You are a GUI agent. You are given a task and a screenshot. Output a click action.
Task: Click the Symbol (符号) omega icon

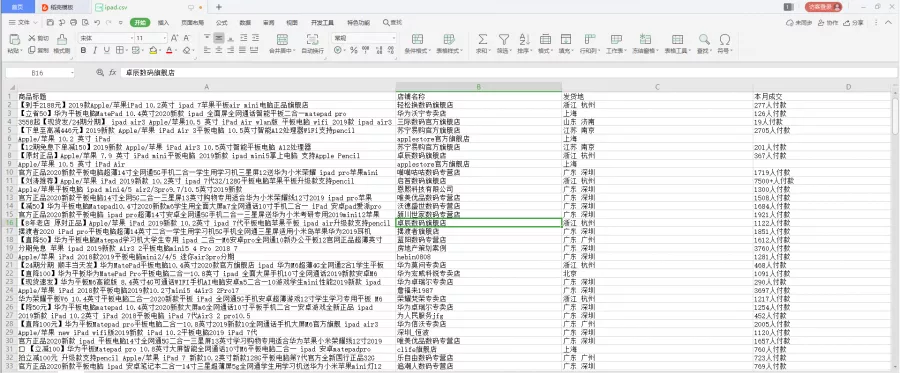725,39
